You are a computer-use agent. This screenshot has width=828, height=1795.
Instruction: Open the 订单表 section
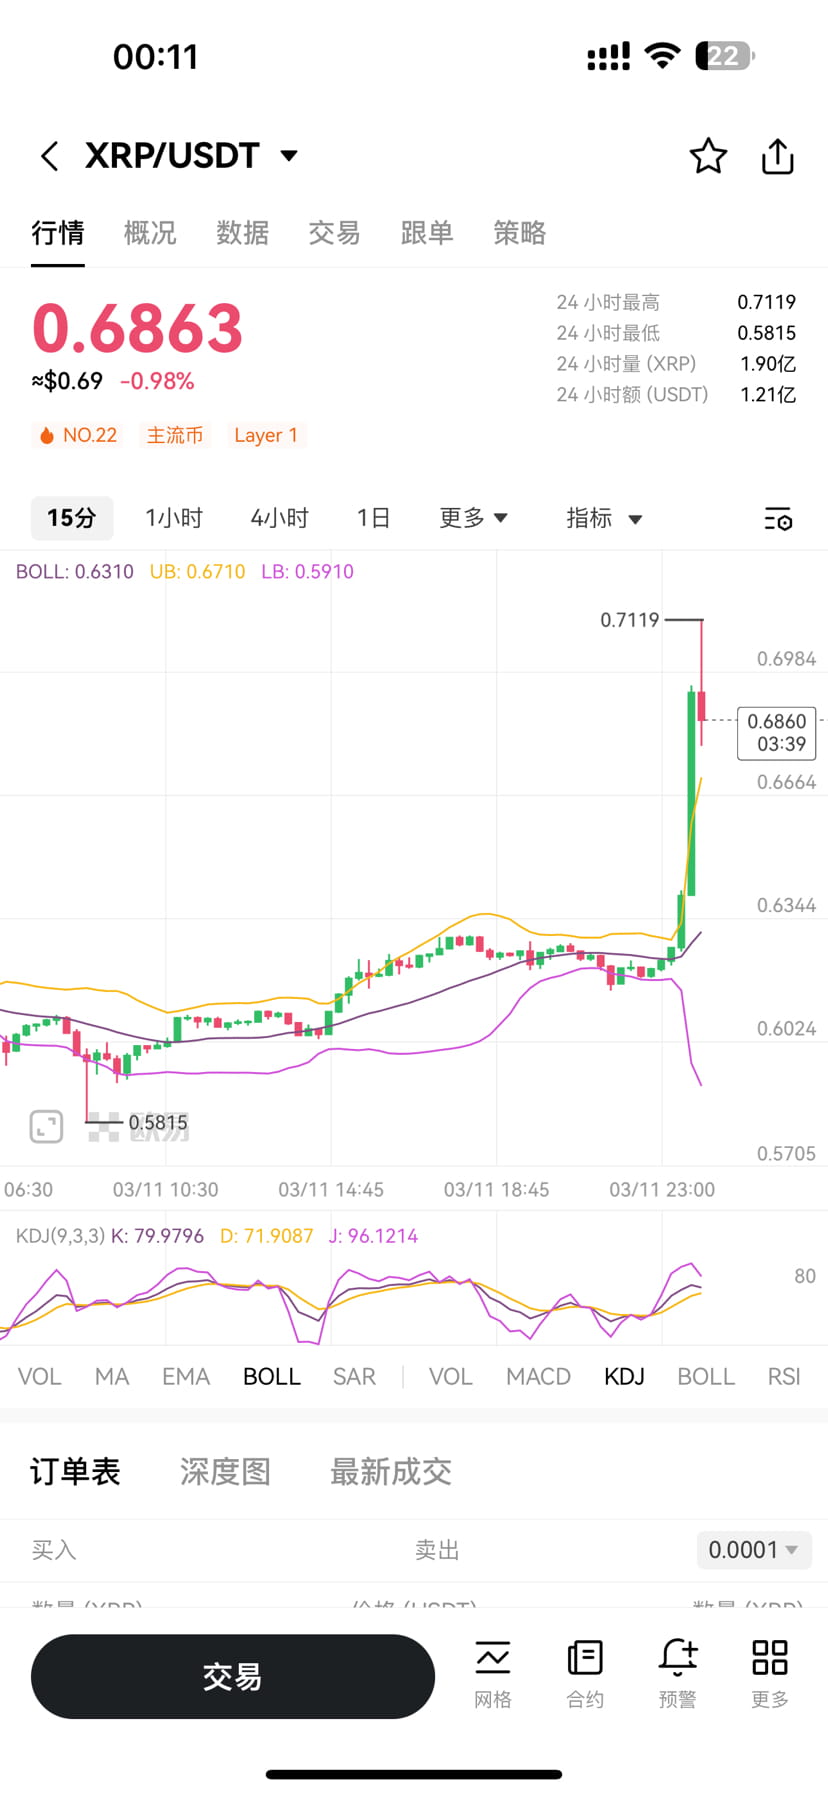coord(75,1472)
